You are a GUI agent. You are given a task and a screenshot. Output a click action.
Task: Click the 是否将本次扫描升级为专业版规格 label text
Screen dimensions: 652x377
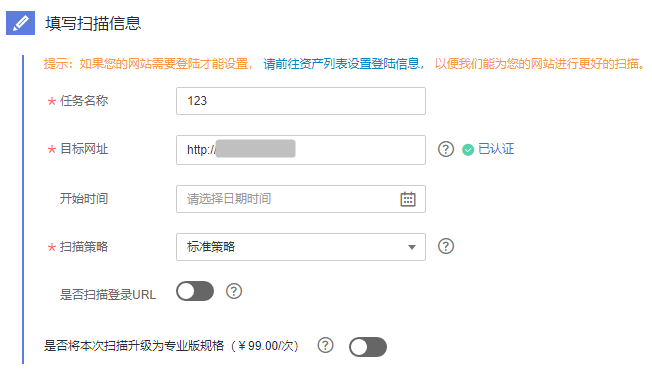click(x=134, y=345)
